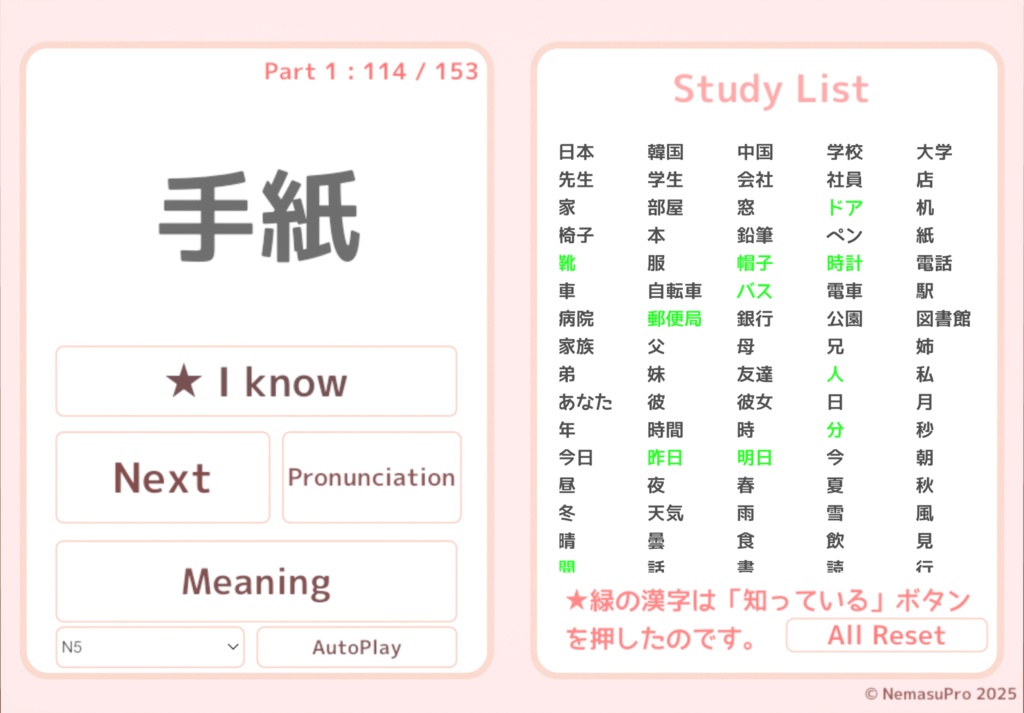Select 日本 in the Study List
The height and width of the screenshot is (713, 1024).
[x=576, y=152]
